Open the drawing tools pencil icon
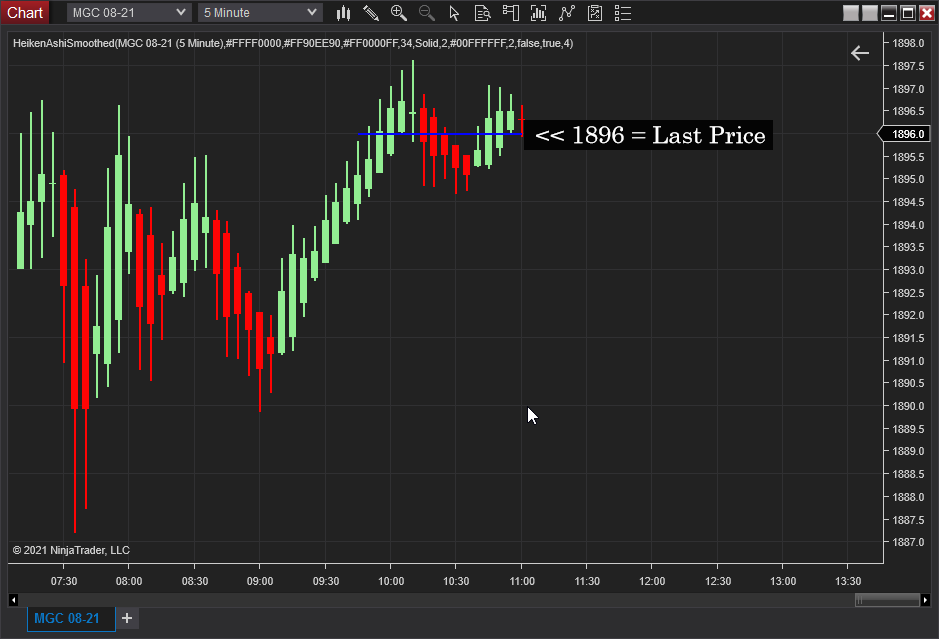 (x=370, y=13)
